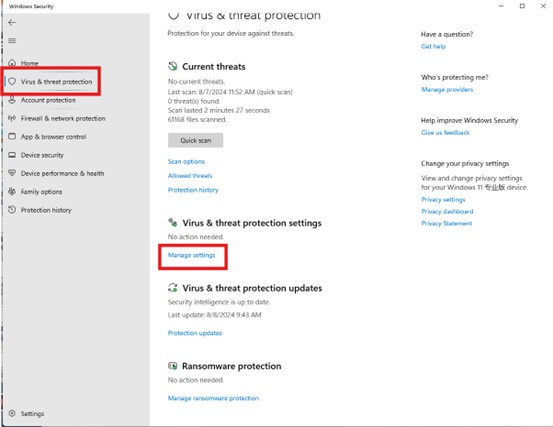Open Manage providers link
The height and width of the screenshot is (427, 553).
(447, 90)
